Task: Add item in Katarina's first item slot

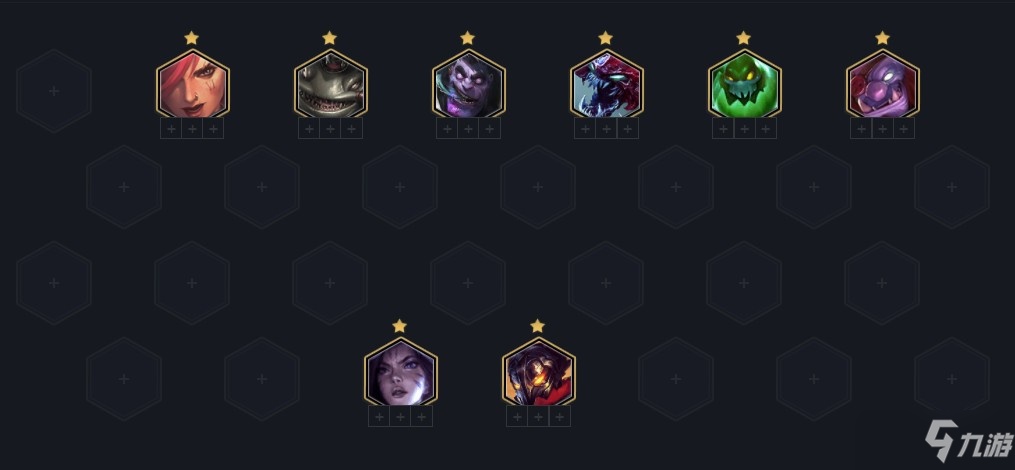Action: tap(171, 128)
